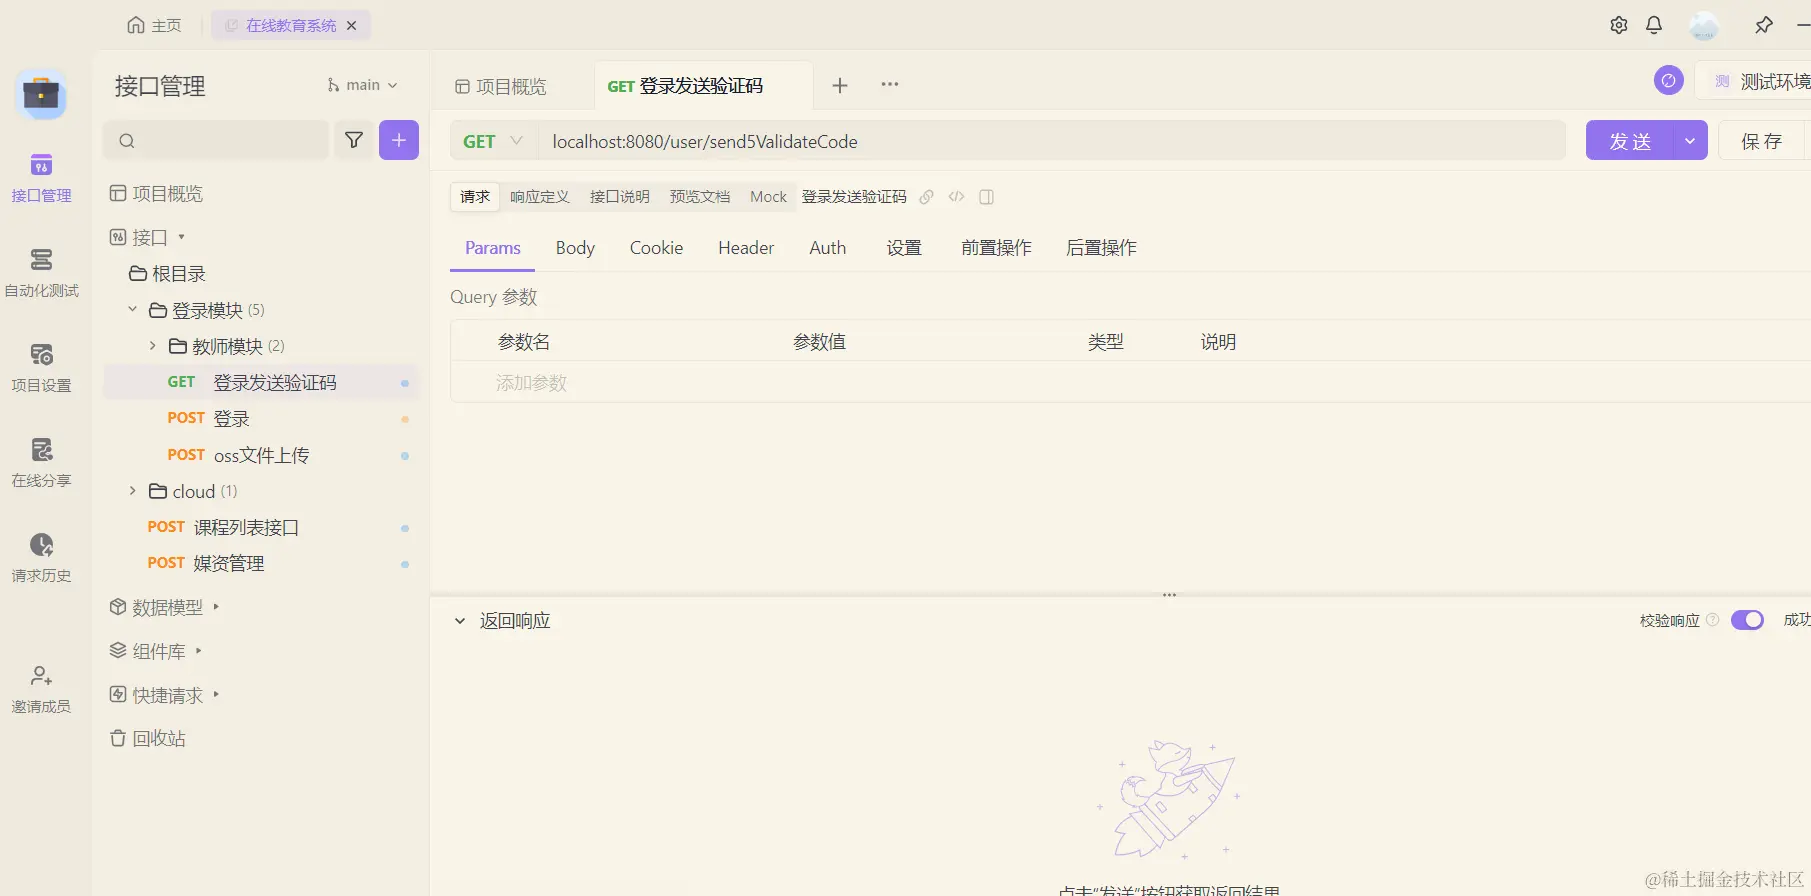1811x896 pixels.
Task: Select the 请求 sub-tab
Action: (475, 197)
